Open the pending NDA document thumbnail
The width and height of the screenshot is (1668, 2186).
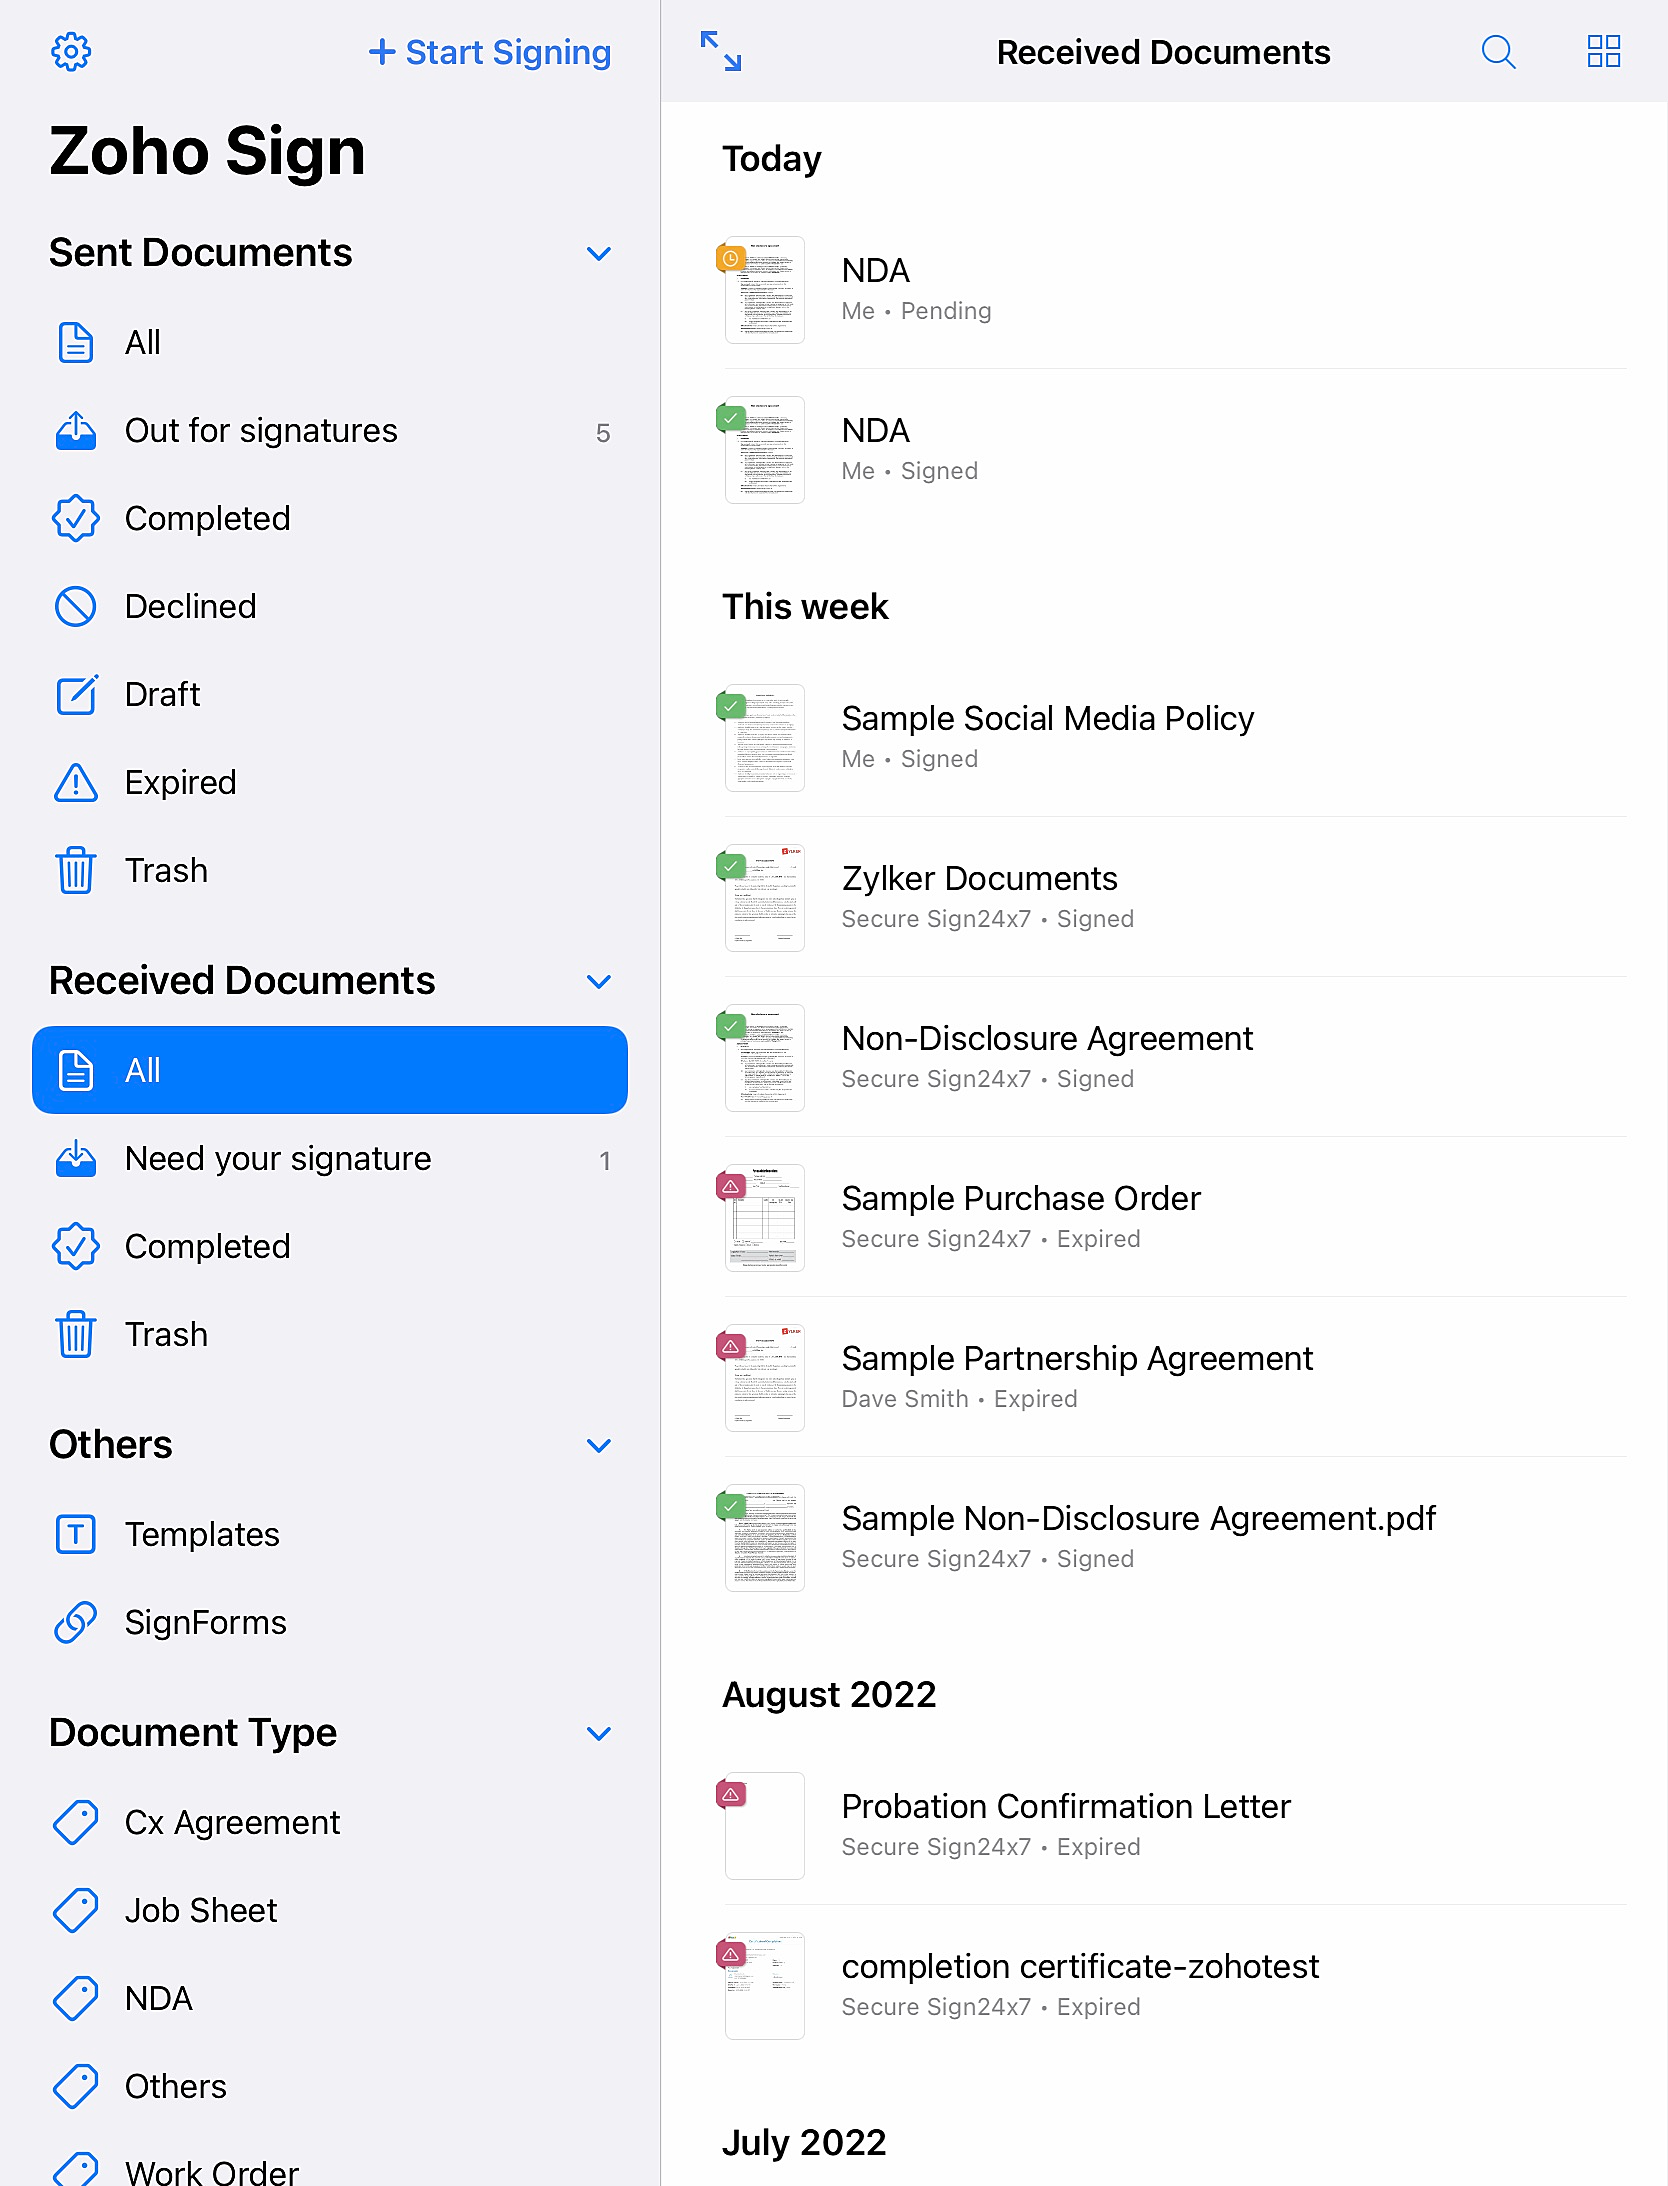(x=765, y=290)
